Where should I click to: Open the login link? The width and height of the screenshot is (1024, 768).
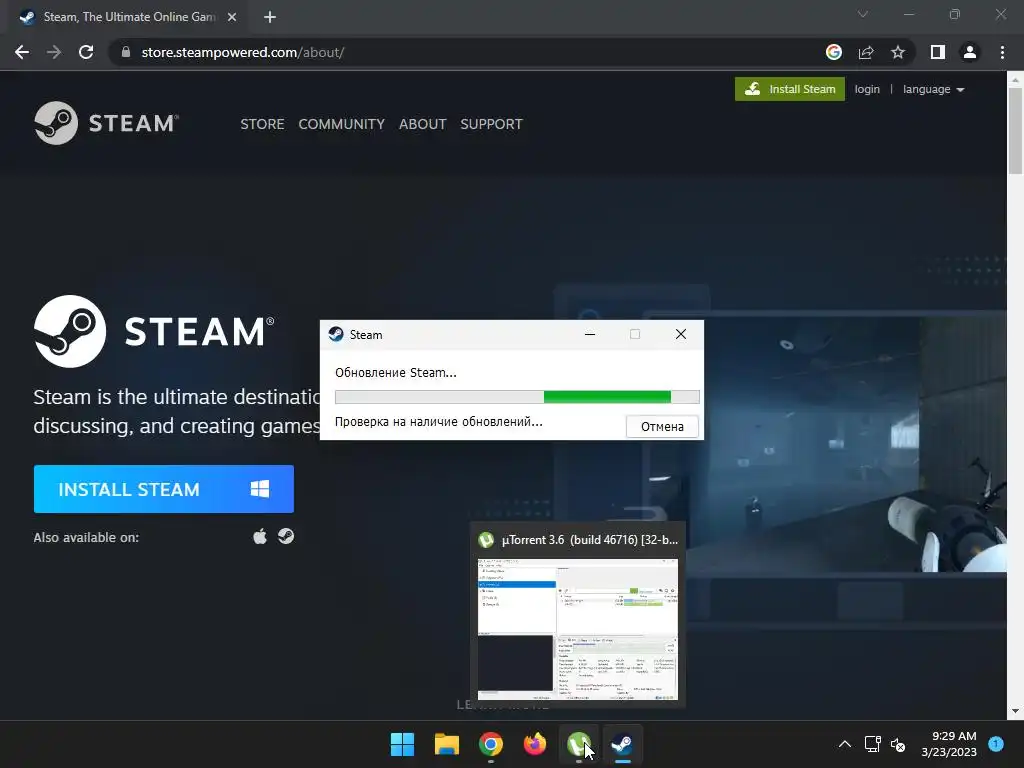click(x=867, y=89)
